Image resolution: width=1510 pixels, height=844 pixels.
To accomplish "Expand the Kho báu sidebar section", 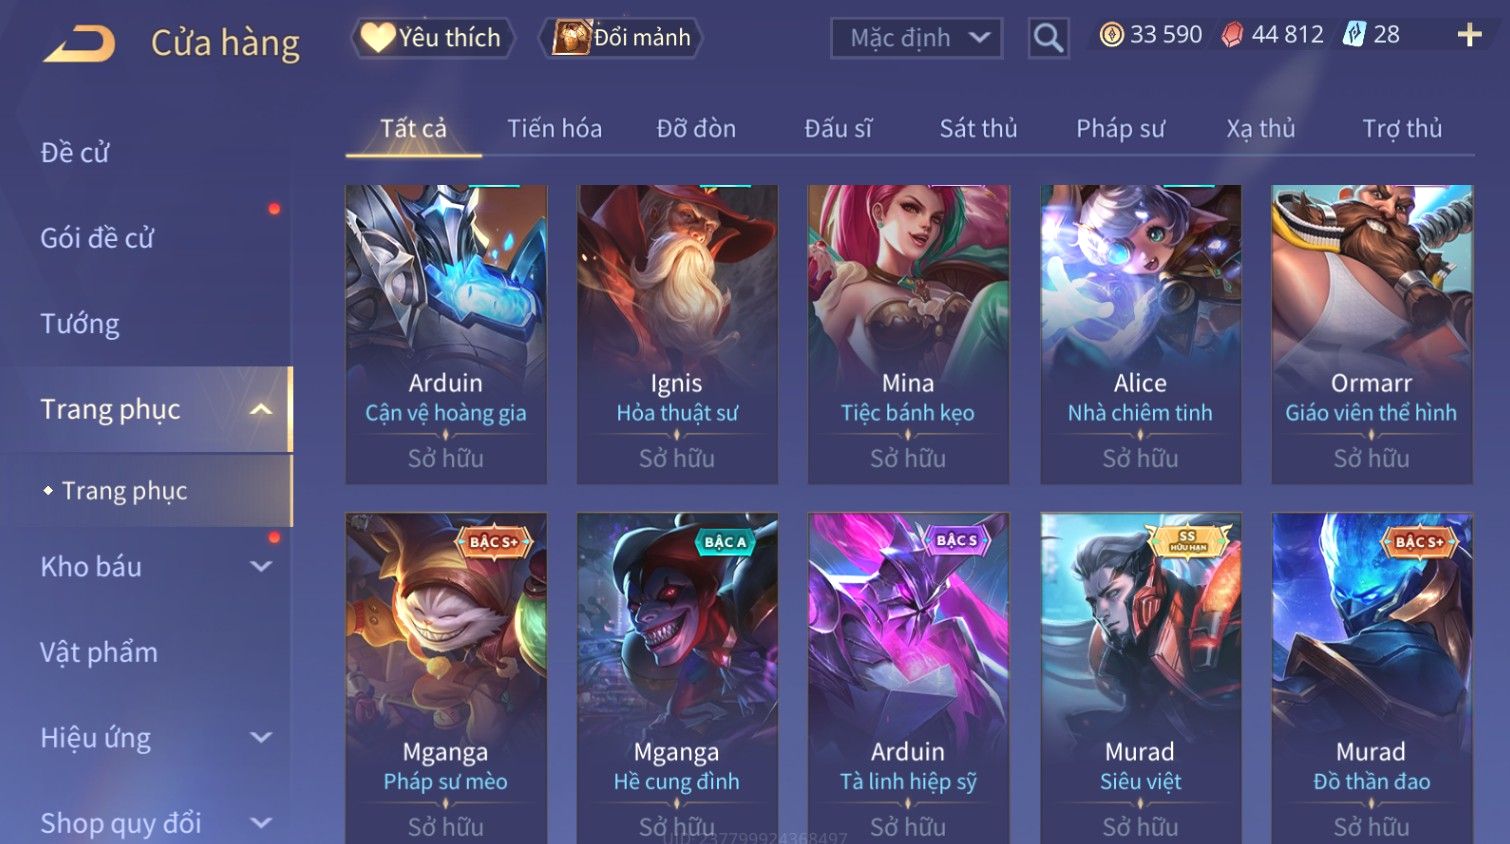I will click(x=261, y=567).
